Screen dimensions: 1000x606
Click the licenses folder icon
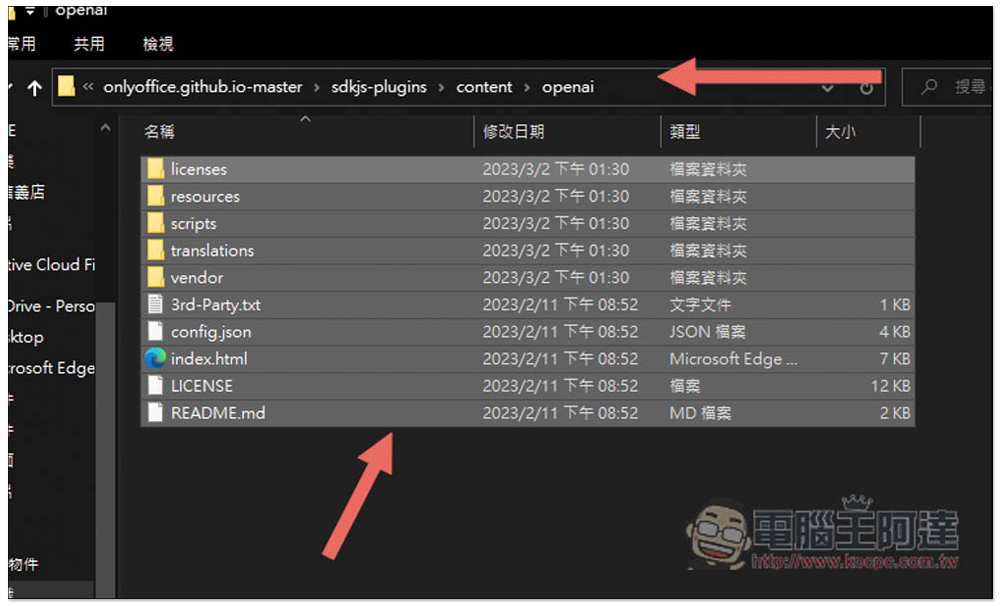pos(156,169)
